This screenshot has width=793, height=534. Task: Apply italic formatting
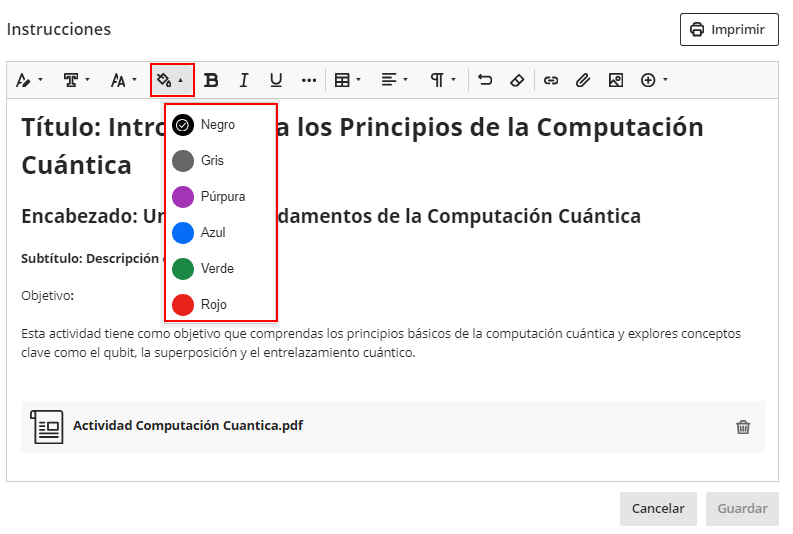pyautogui.click(x=243, y=80)
